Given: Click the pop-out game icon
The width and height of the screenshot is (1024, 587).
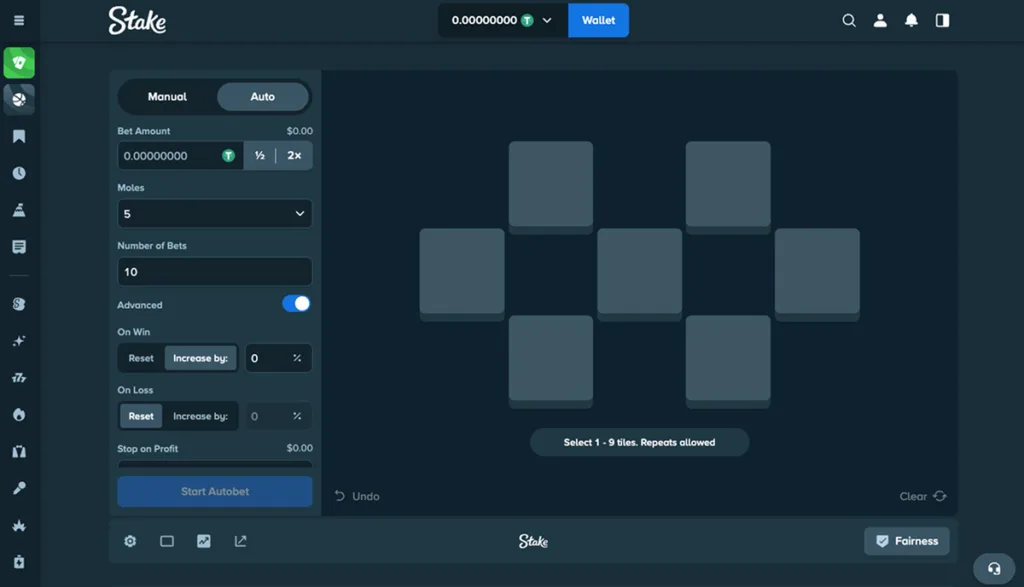Looking at the screenshot, I should pyautogui.click(x=240, y=541).
